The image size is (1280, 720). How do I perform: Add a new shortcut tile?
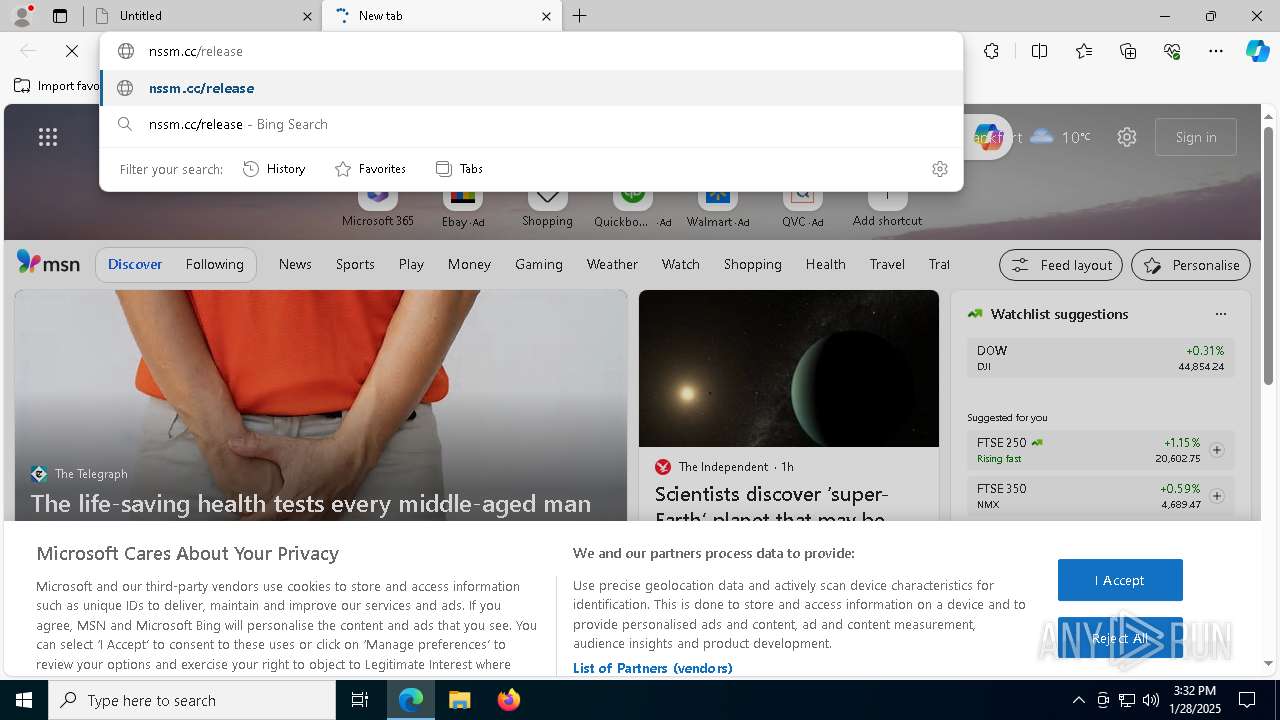pos(887,208)
